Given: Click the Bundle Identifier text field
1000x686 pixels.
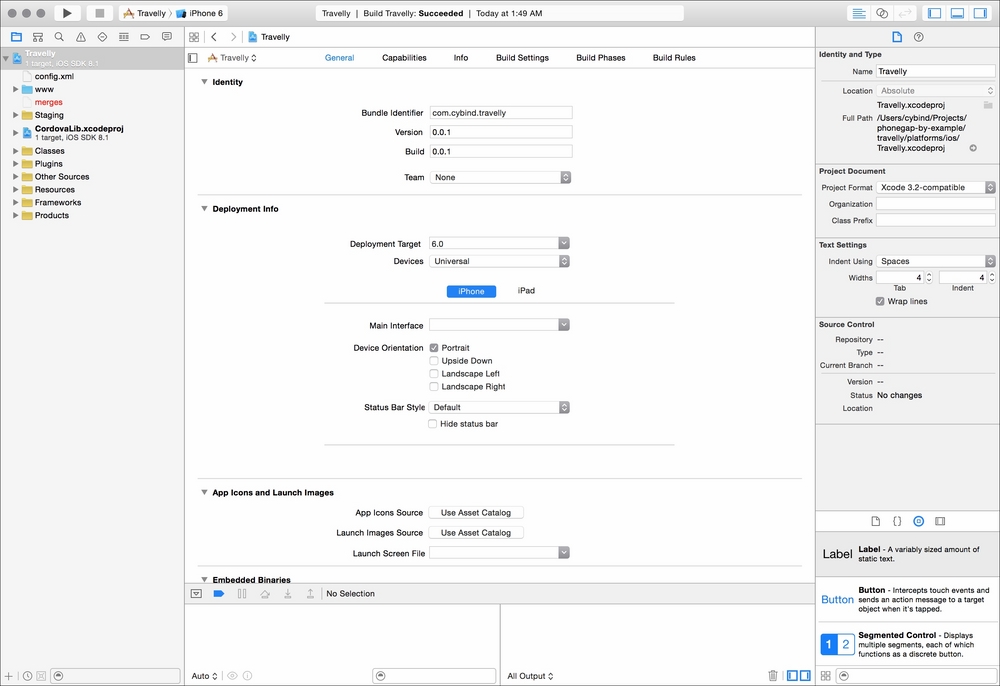Looking at the screenshot, I should tap(501, 113).
